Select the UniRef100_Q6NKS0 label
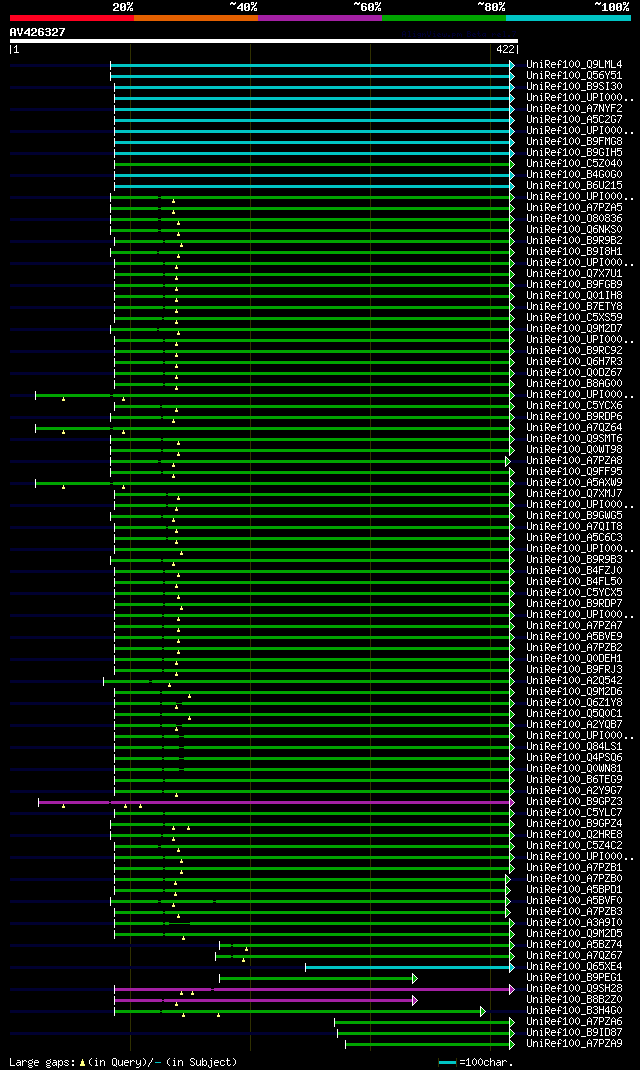This screenshot has width=640, height=1070. [x=574, y=230]
